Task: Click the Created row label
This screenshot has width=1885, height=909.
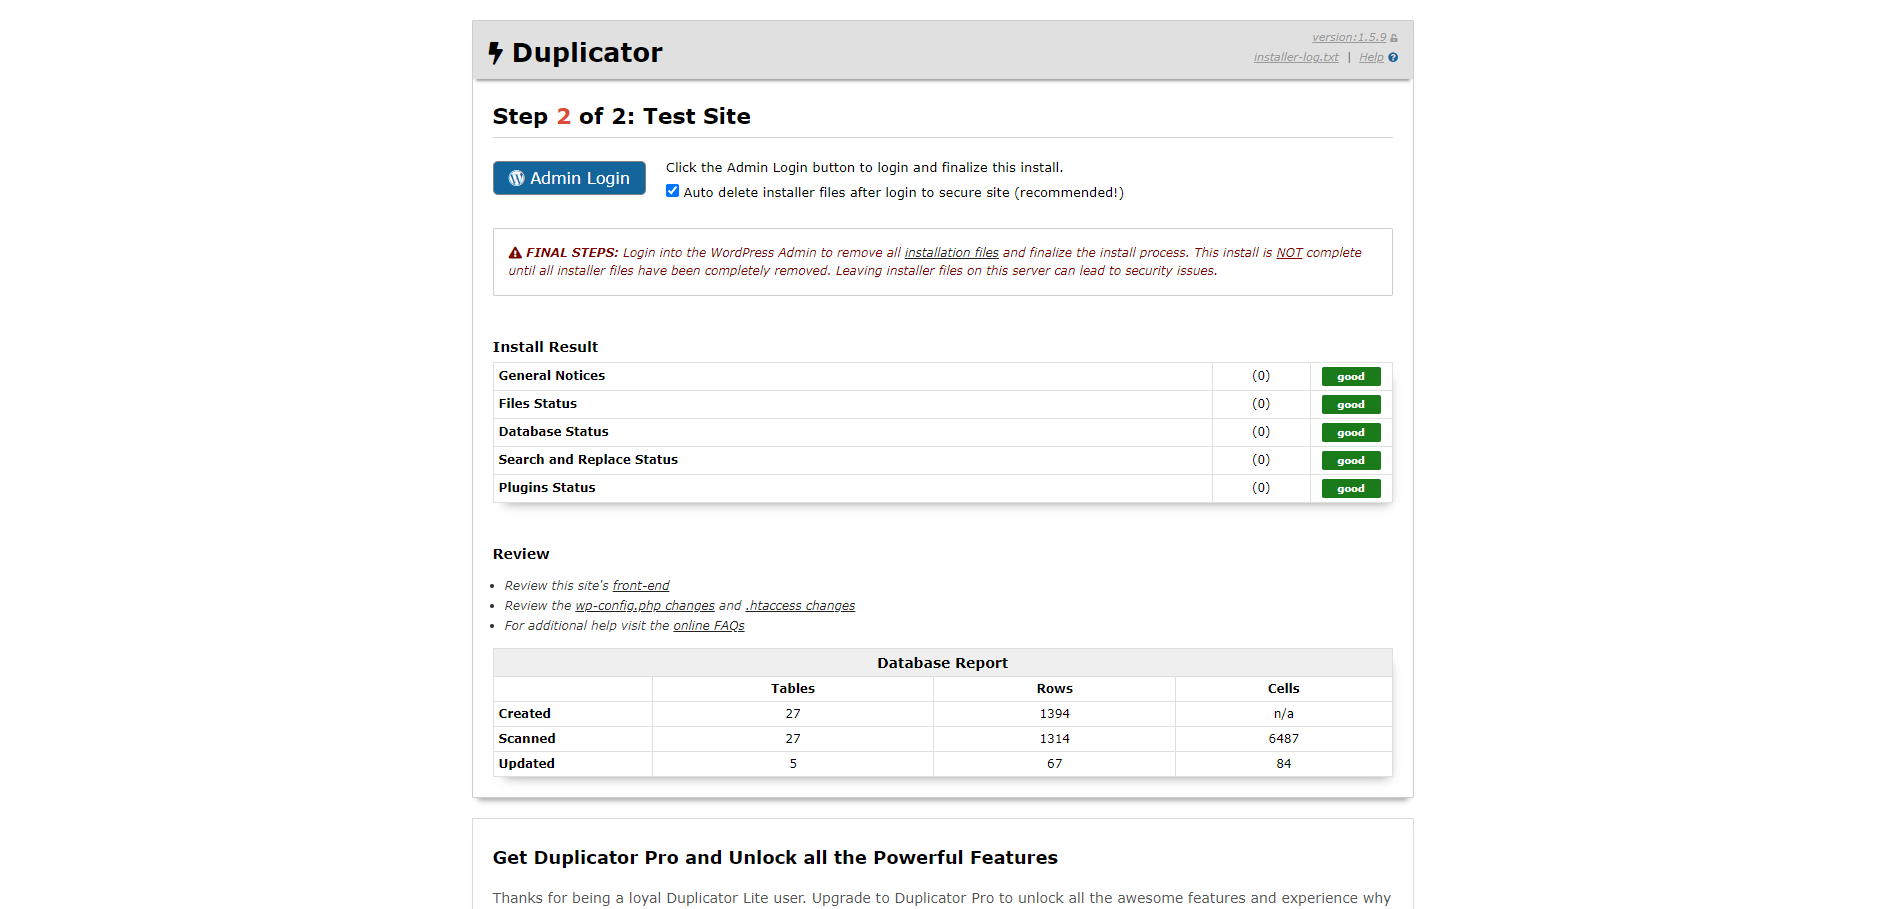Action: (x=525, y=714)
